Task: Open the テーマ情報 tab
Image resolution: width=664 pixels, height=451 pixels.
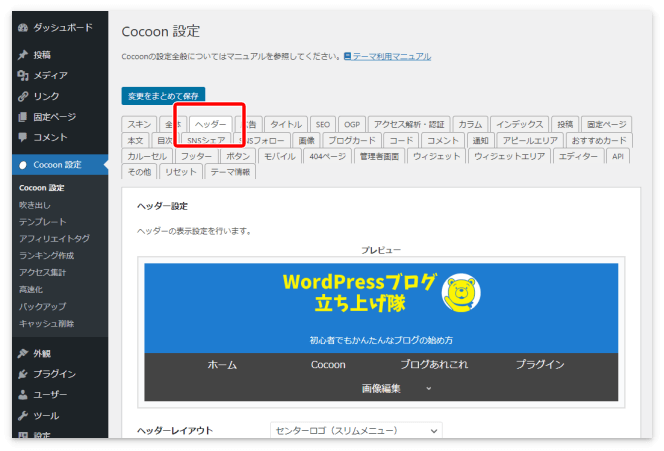Action: [230, 172]
